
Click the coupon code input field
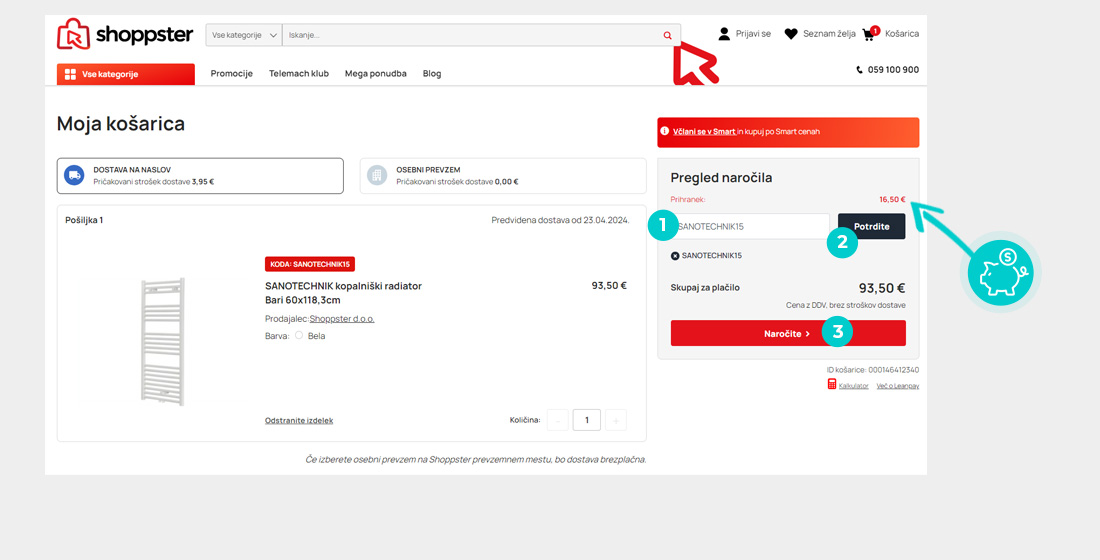750,227
